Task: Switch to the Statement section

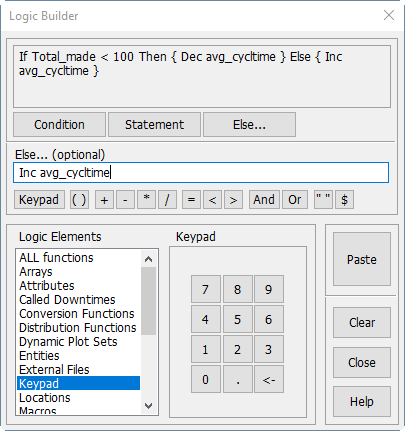Action: tap(154, 125)
